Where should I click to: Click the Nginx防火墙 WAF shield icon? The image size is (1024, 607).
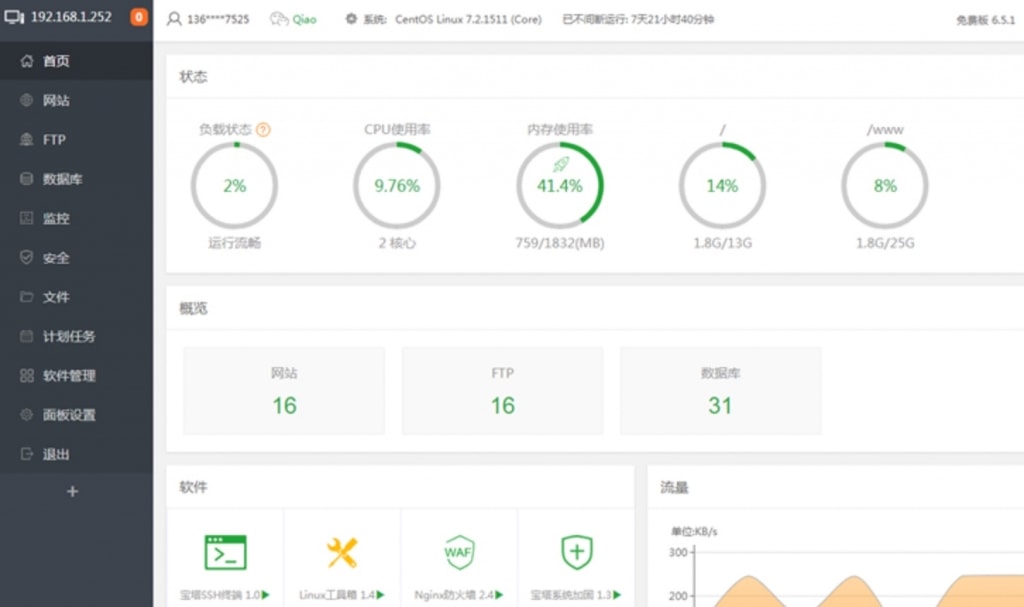pyautogui.click(x=459, y=552)
